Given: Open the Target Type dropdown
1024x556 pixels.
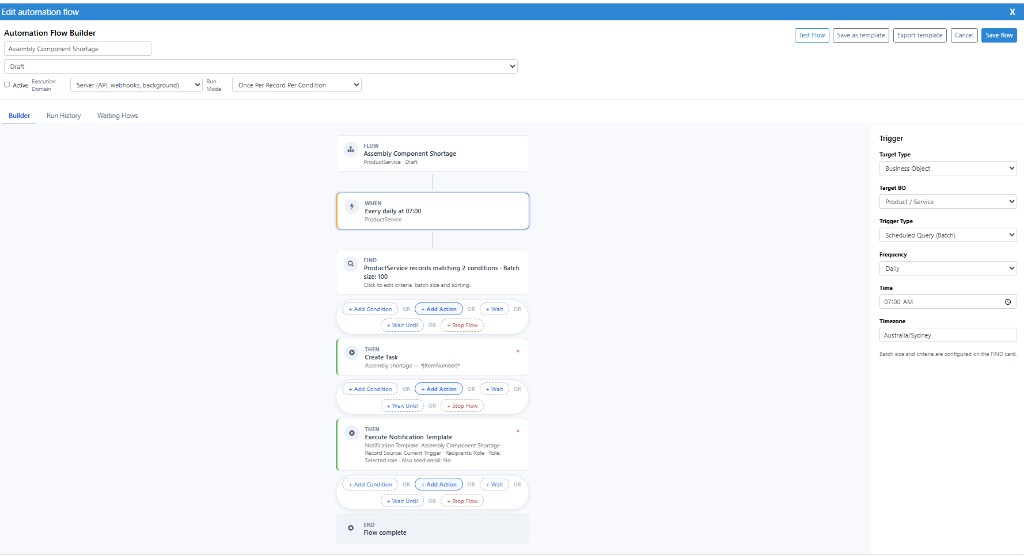Looking at the screenshot, I should (948, 169).
